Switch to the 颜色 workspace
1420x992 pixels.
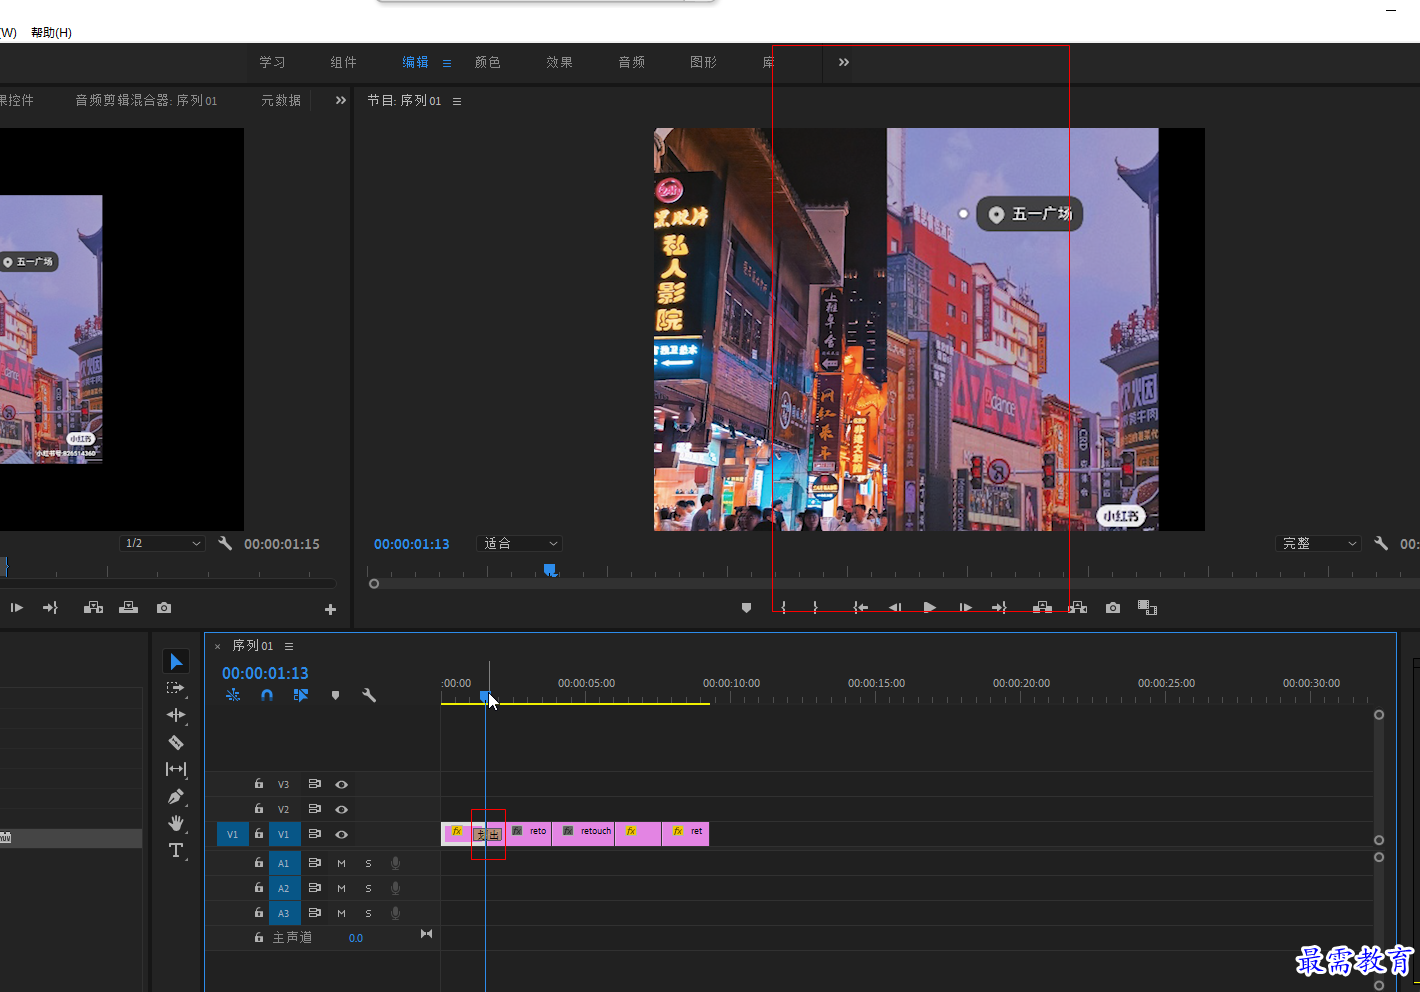coord(487,62)
